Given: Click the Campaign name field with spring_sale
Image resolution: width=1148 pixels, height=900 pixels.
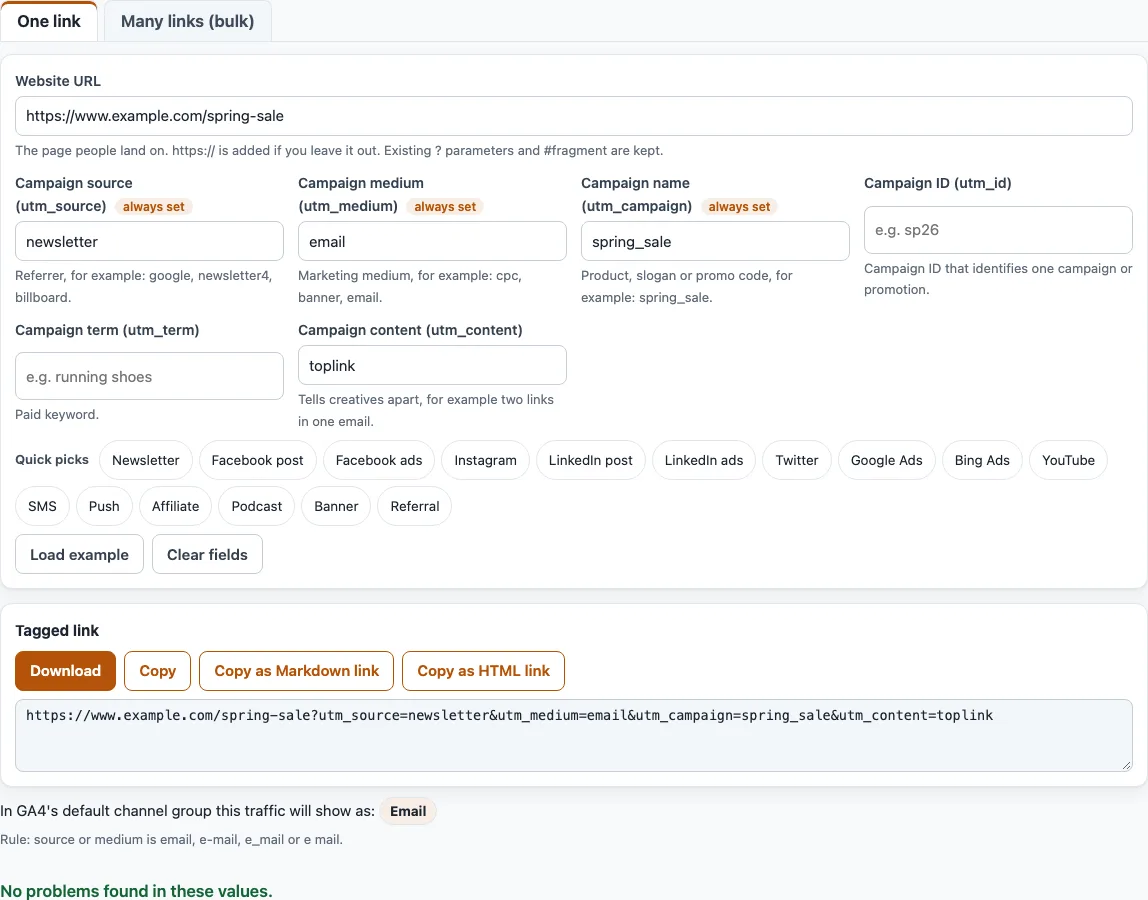Looking at the screenshot, I should [x=715, y=241].
